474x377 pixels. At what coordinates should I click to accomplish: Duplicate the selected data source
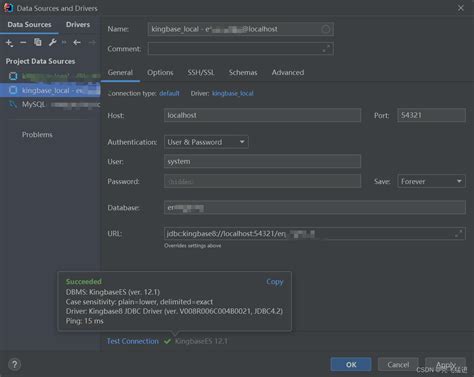38,42
